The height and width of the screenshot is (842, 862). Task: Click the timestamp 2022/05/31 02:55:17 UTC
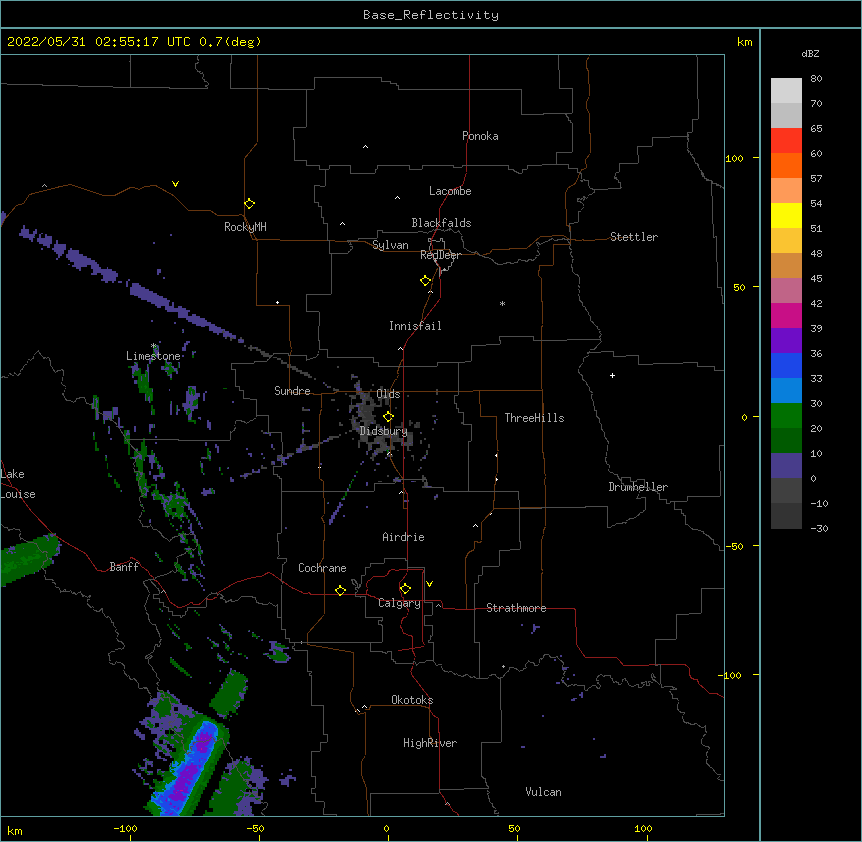[99, 42]
